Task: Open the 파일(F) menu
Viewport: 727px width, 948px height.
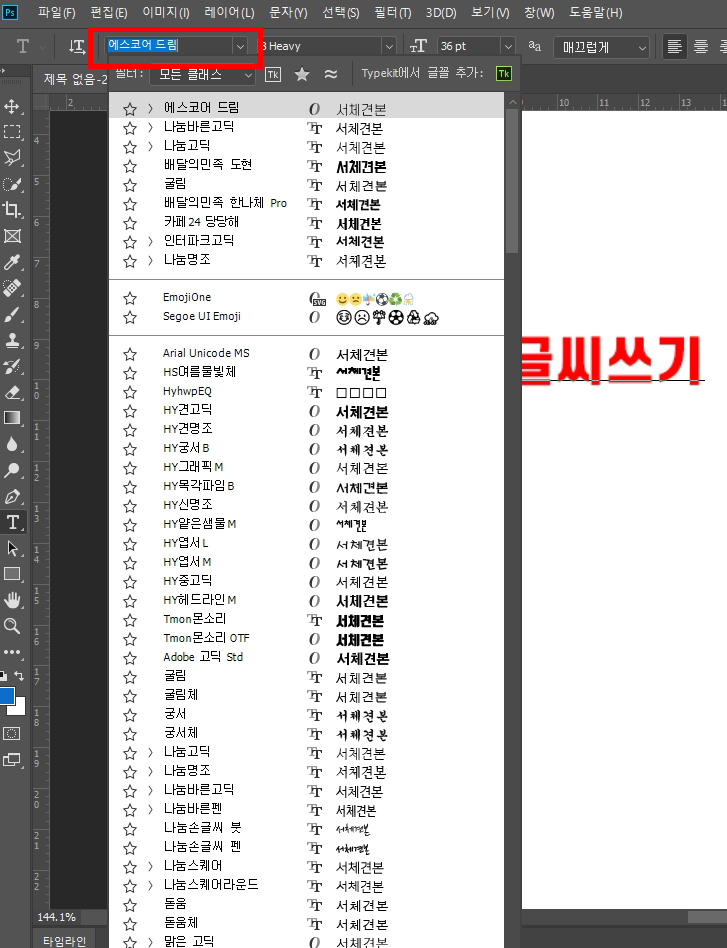Action: 56,12
